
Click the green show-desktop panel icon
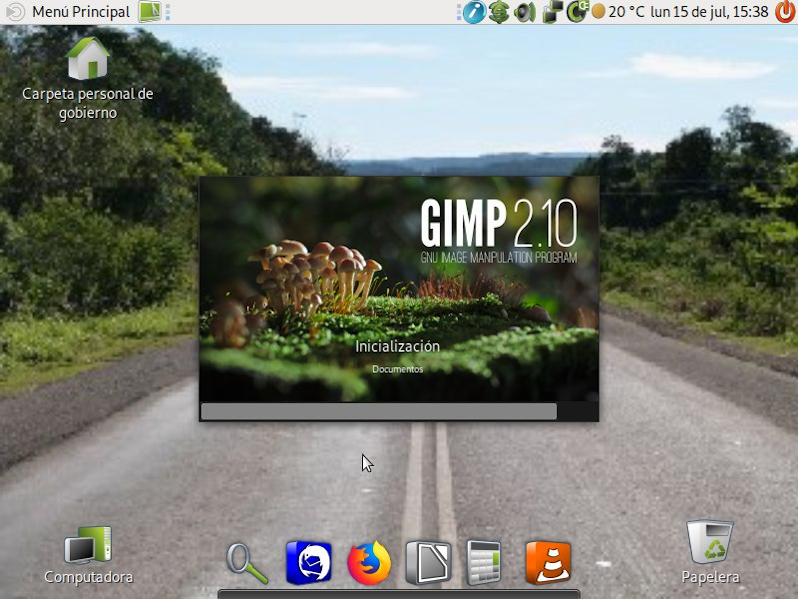pos(150,12)
